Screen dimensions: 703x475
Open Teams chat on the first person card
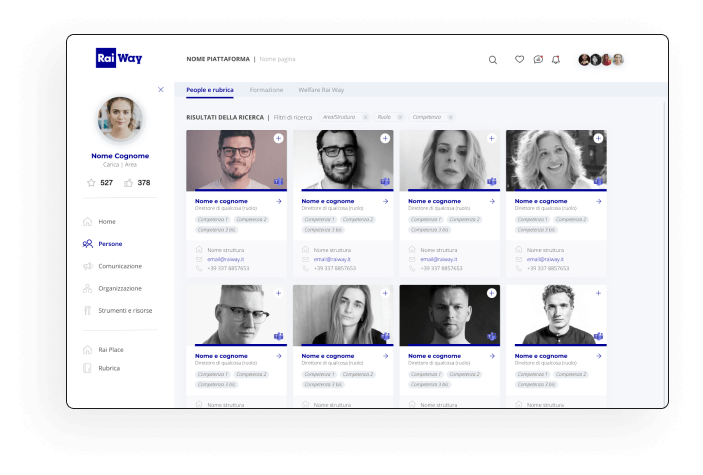click(x=278, y=181)
